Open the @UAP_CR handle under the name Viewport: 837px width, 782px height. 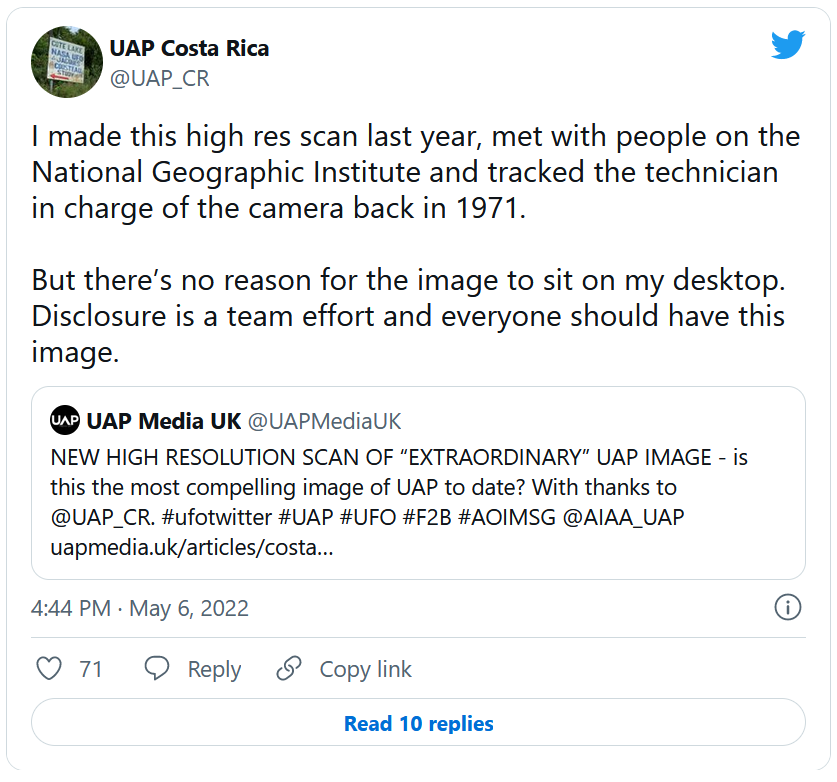tap(159, 79)
